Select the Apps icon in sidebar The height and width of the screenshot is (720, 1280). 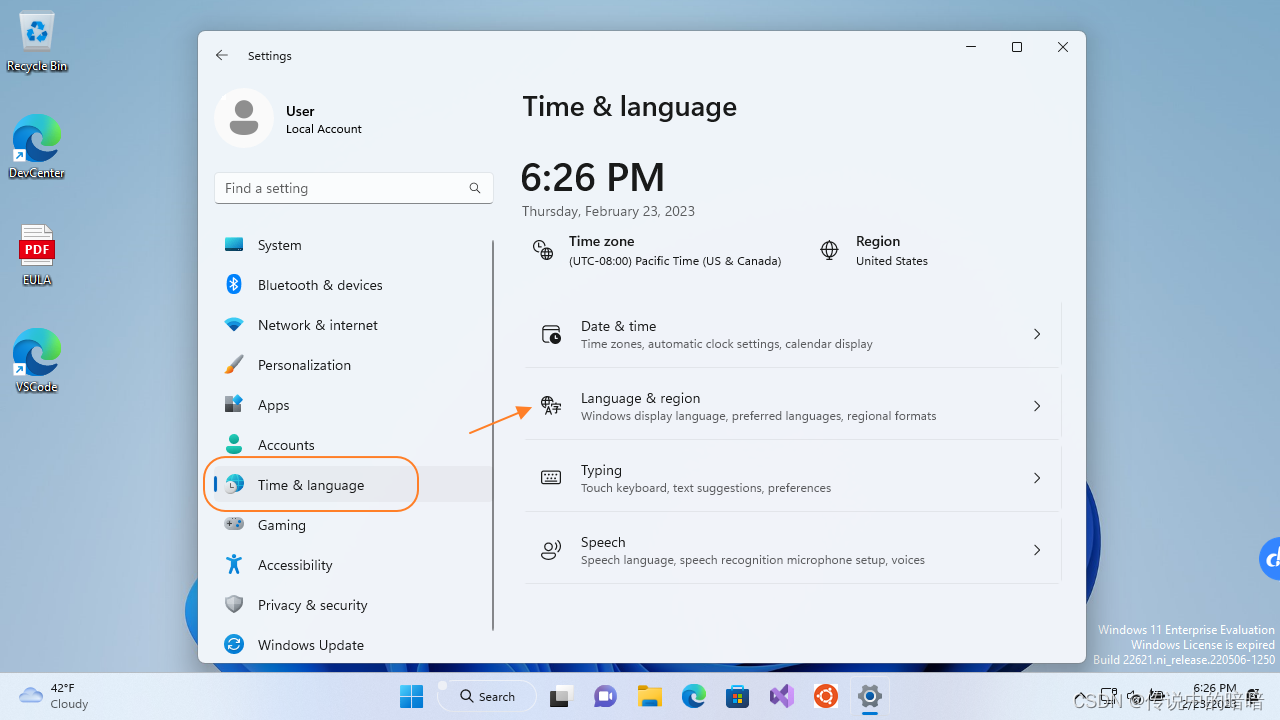pyautogui.click(x=234, y=405)
